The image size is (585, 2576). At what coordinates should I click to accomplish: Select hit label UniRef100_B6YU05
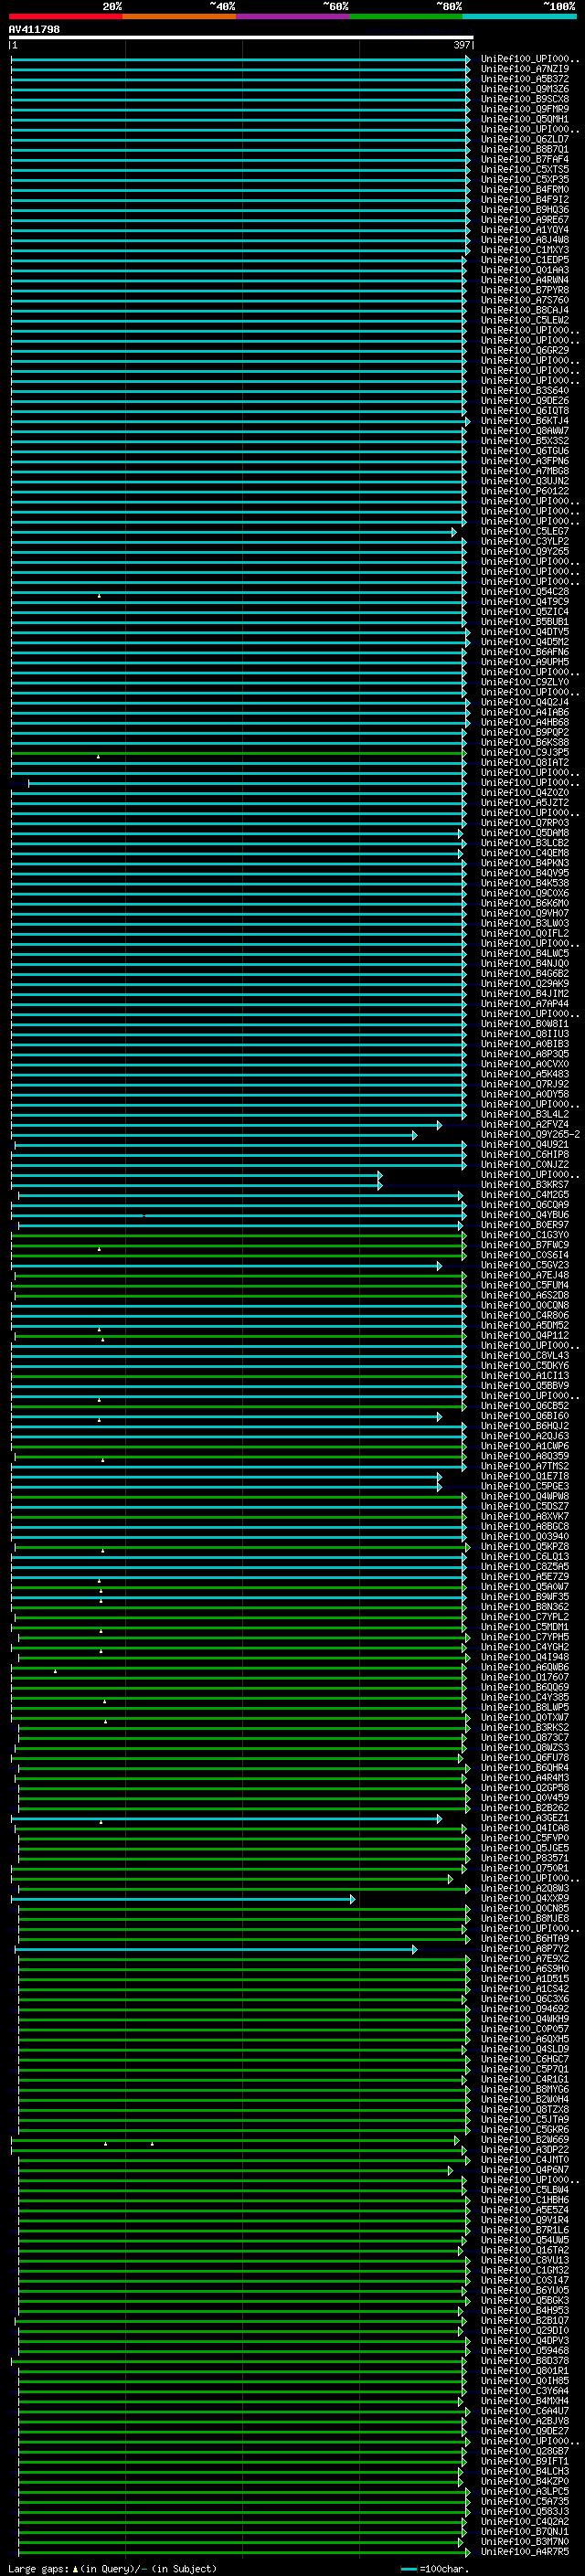point(525,2290)
